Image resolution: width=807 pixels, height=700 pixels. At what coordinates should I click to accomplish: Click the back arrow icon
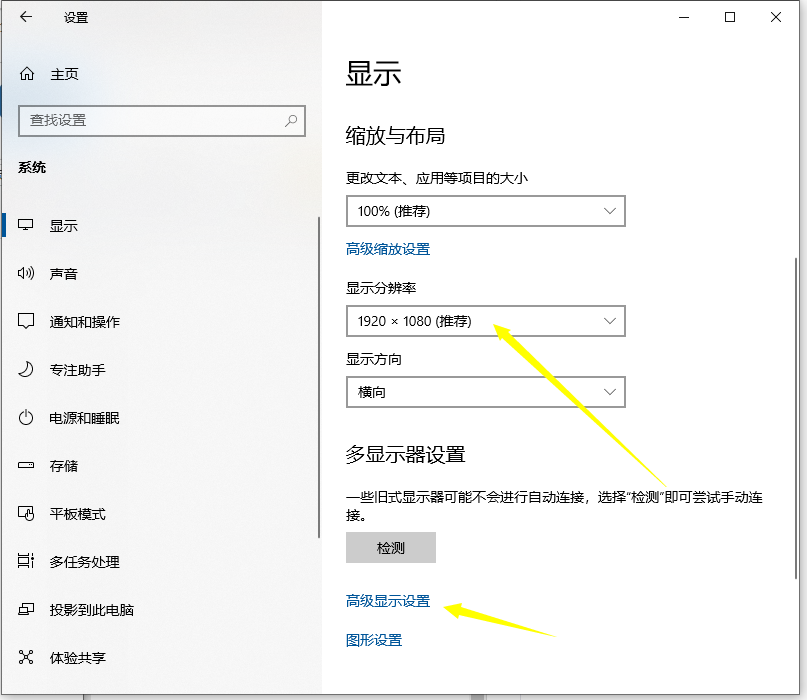[26, 17]
